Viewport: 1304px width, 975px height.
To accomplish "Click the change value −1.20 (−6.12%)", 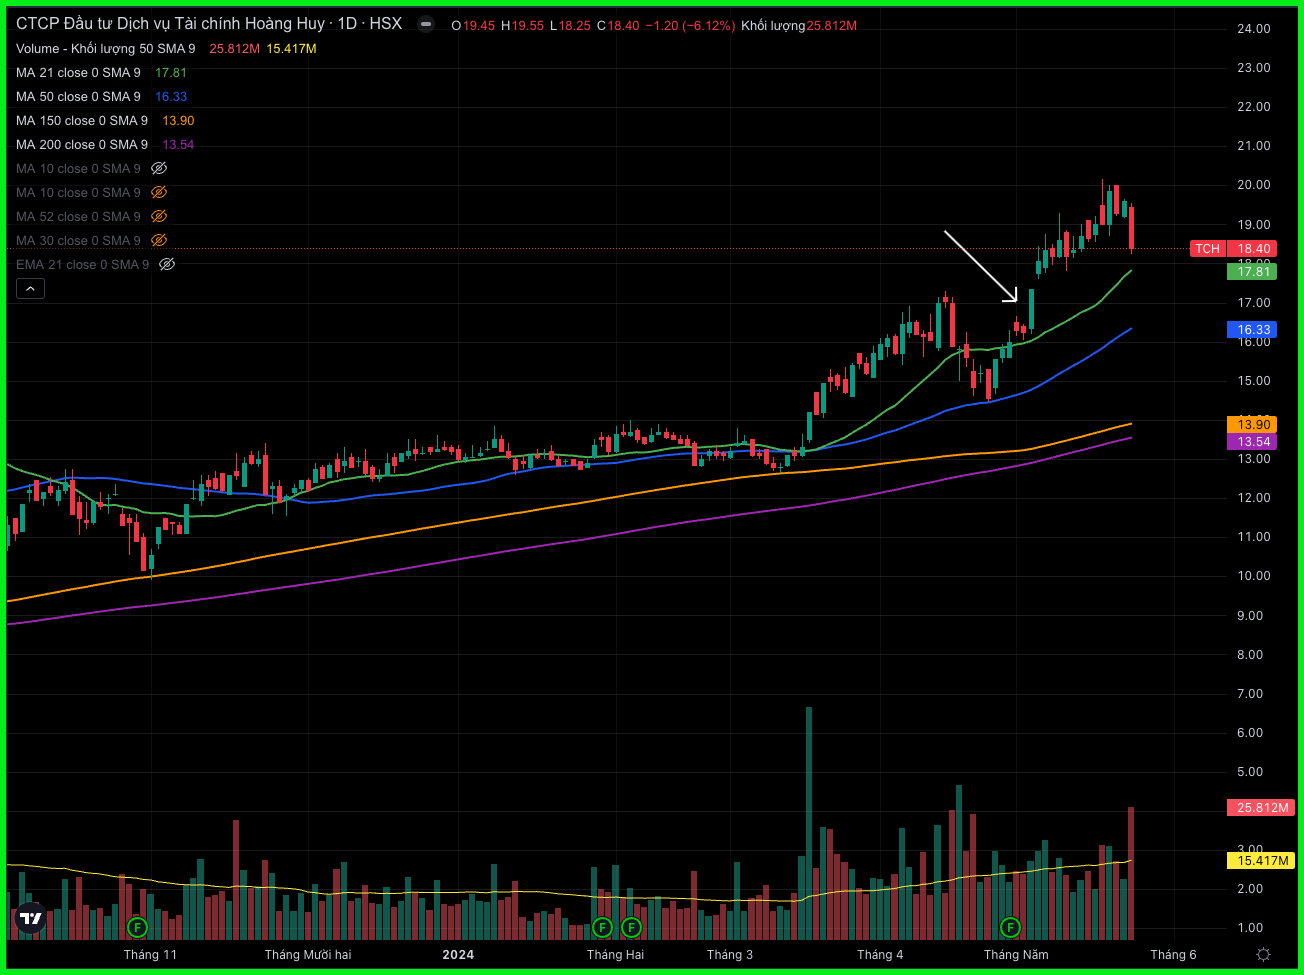I will (691, 26).
